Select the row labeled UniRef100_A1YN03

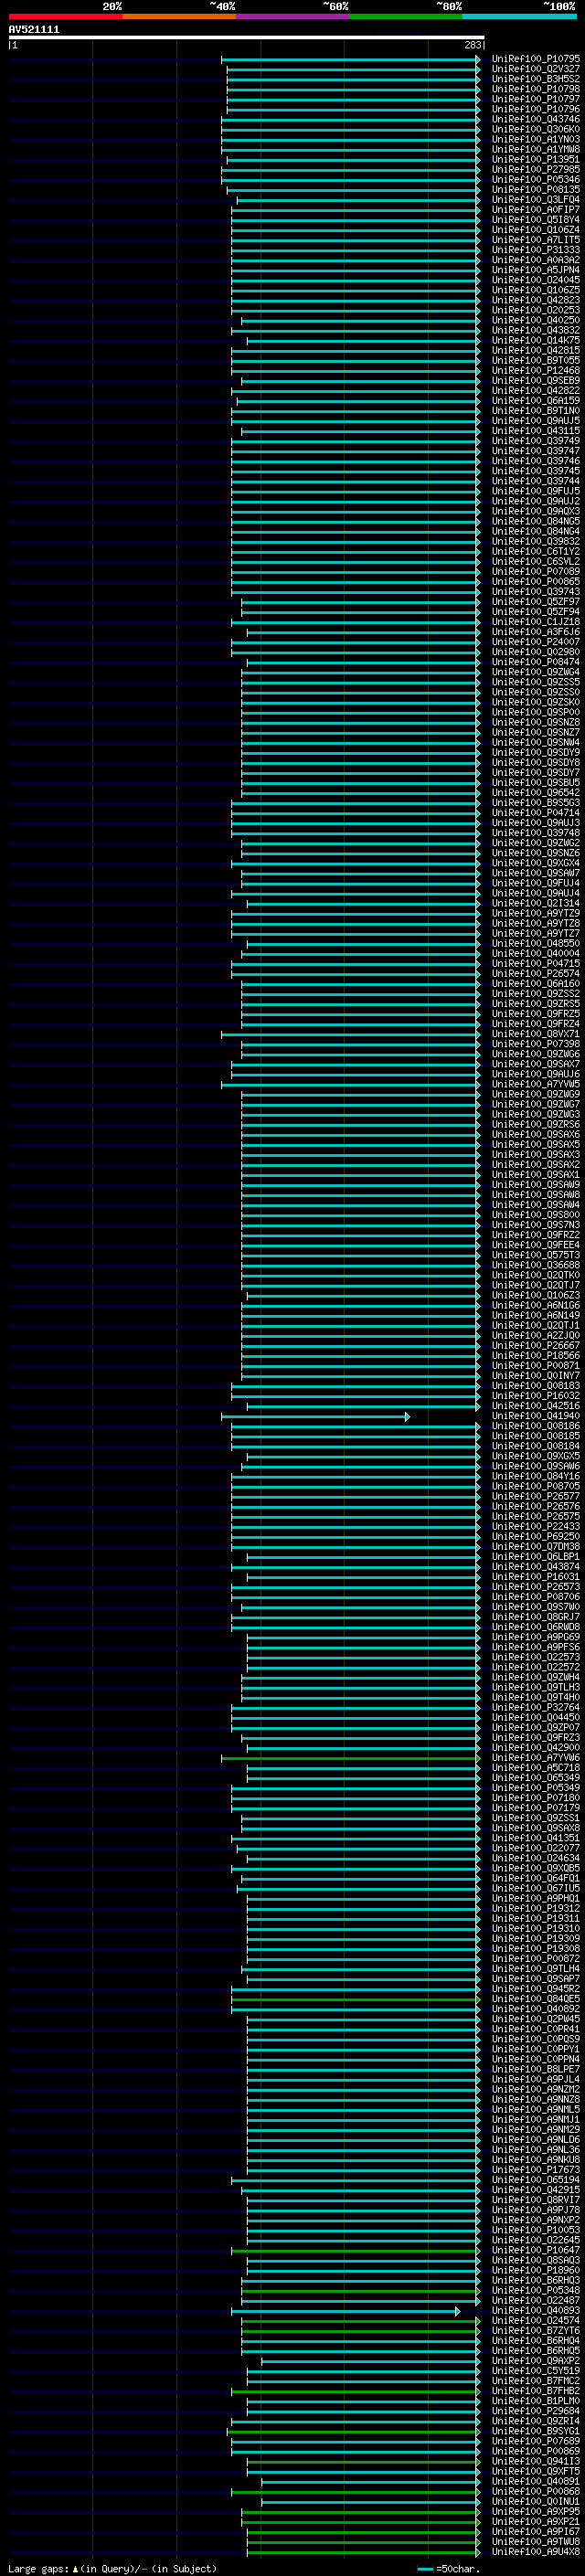click(x=536, y=139)
